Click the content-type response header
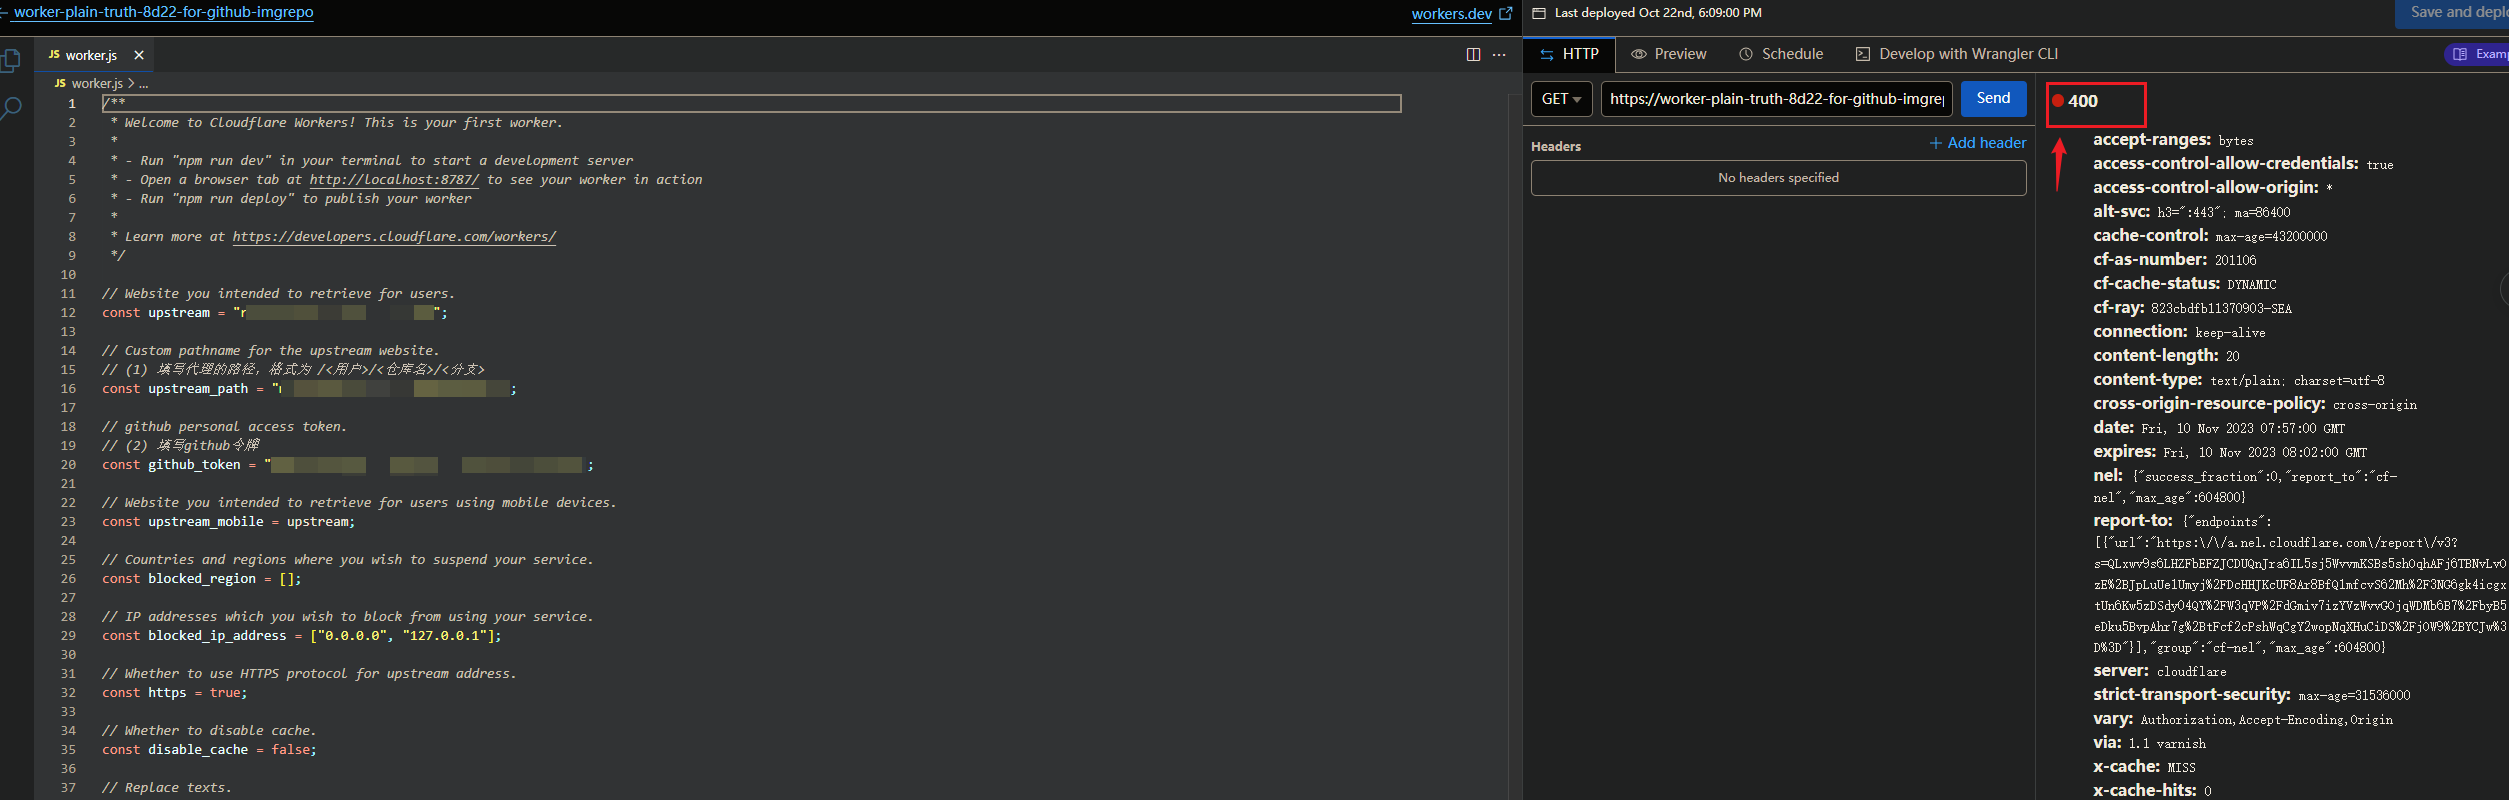 coord(2238,380)
